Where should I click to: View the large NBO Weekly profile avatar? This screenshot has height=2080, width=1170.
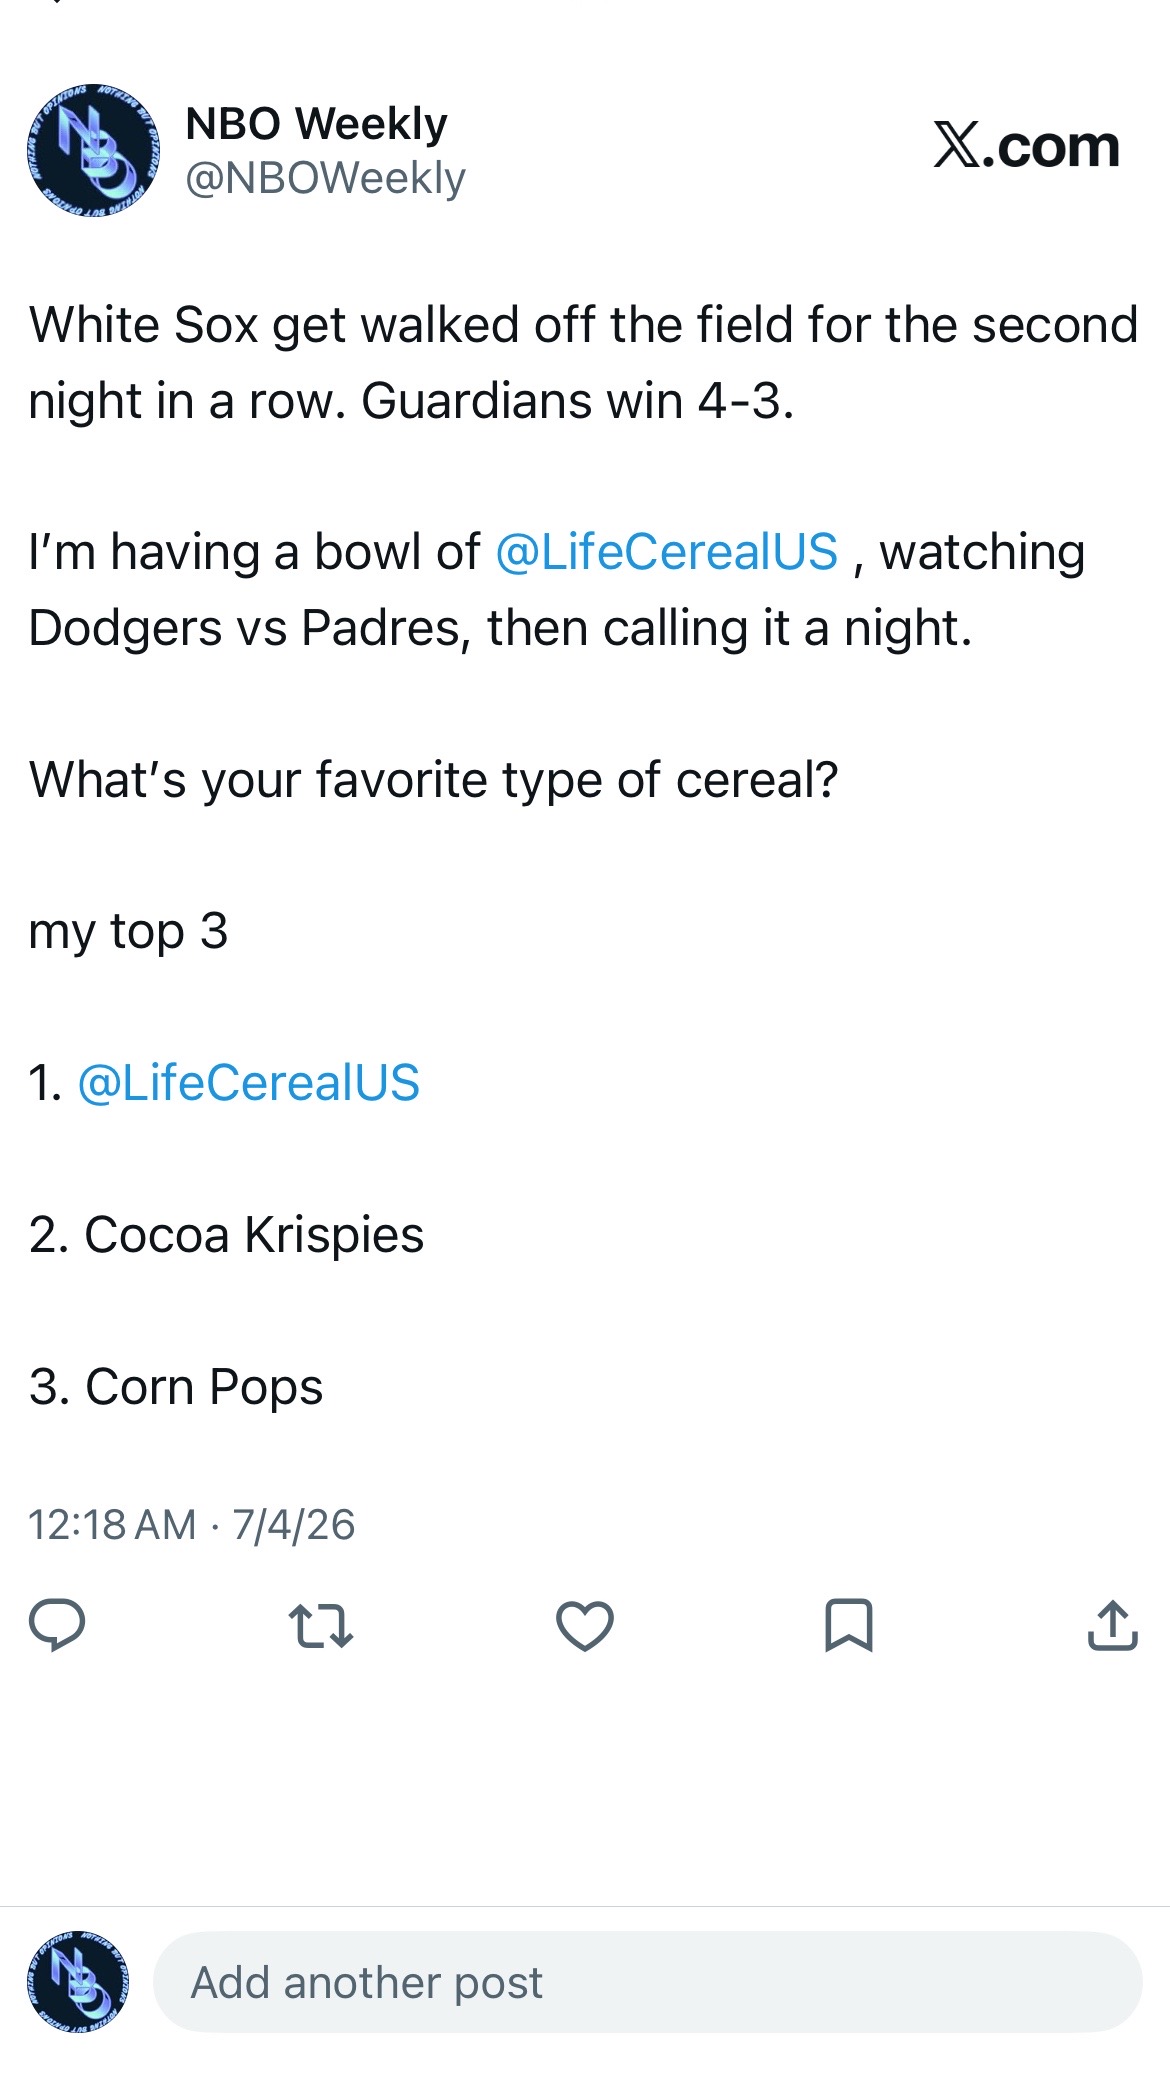click(93, 150)
